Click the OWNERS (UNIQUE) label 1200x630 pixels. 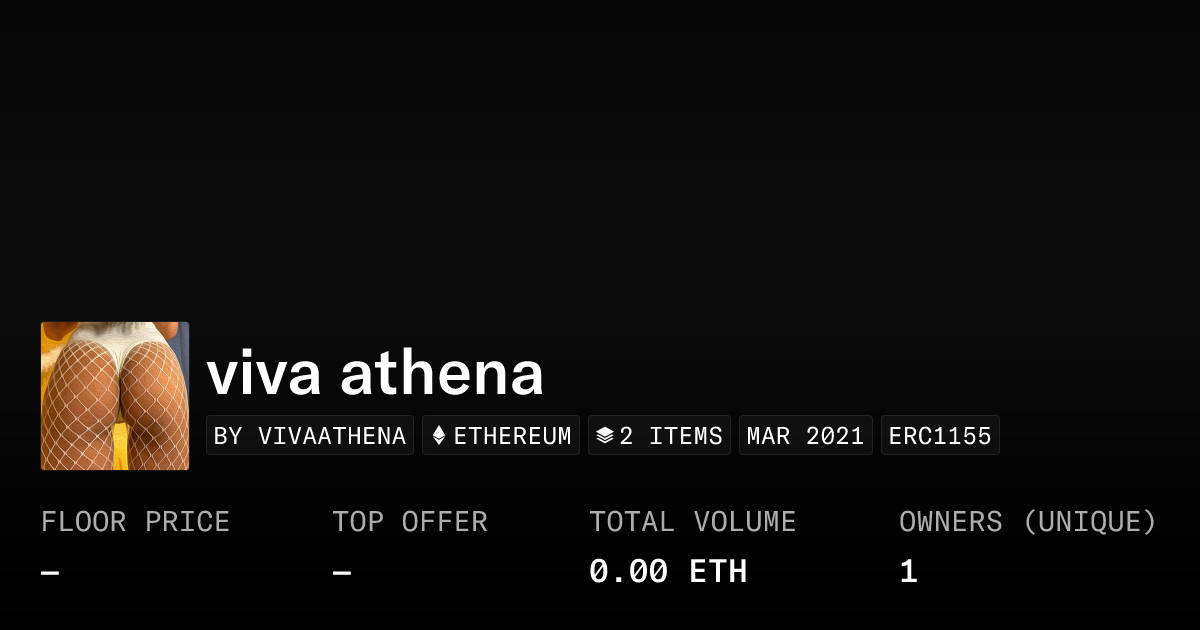click(x=1027, y=522)
